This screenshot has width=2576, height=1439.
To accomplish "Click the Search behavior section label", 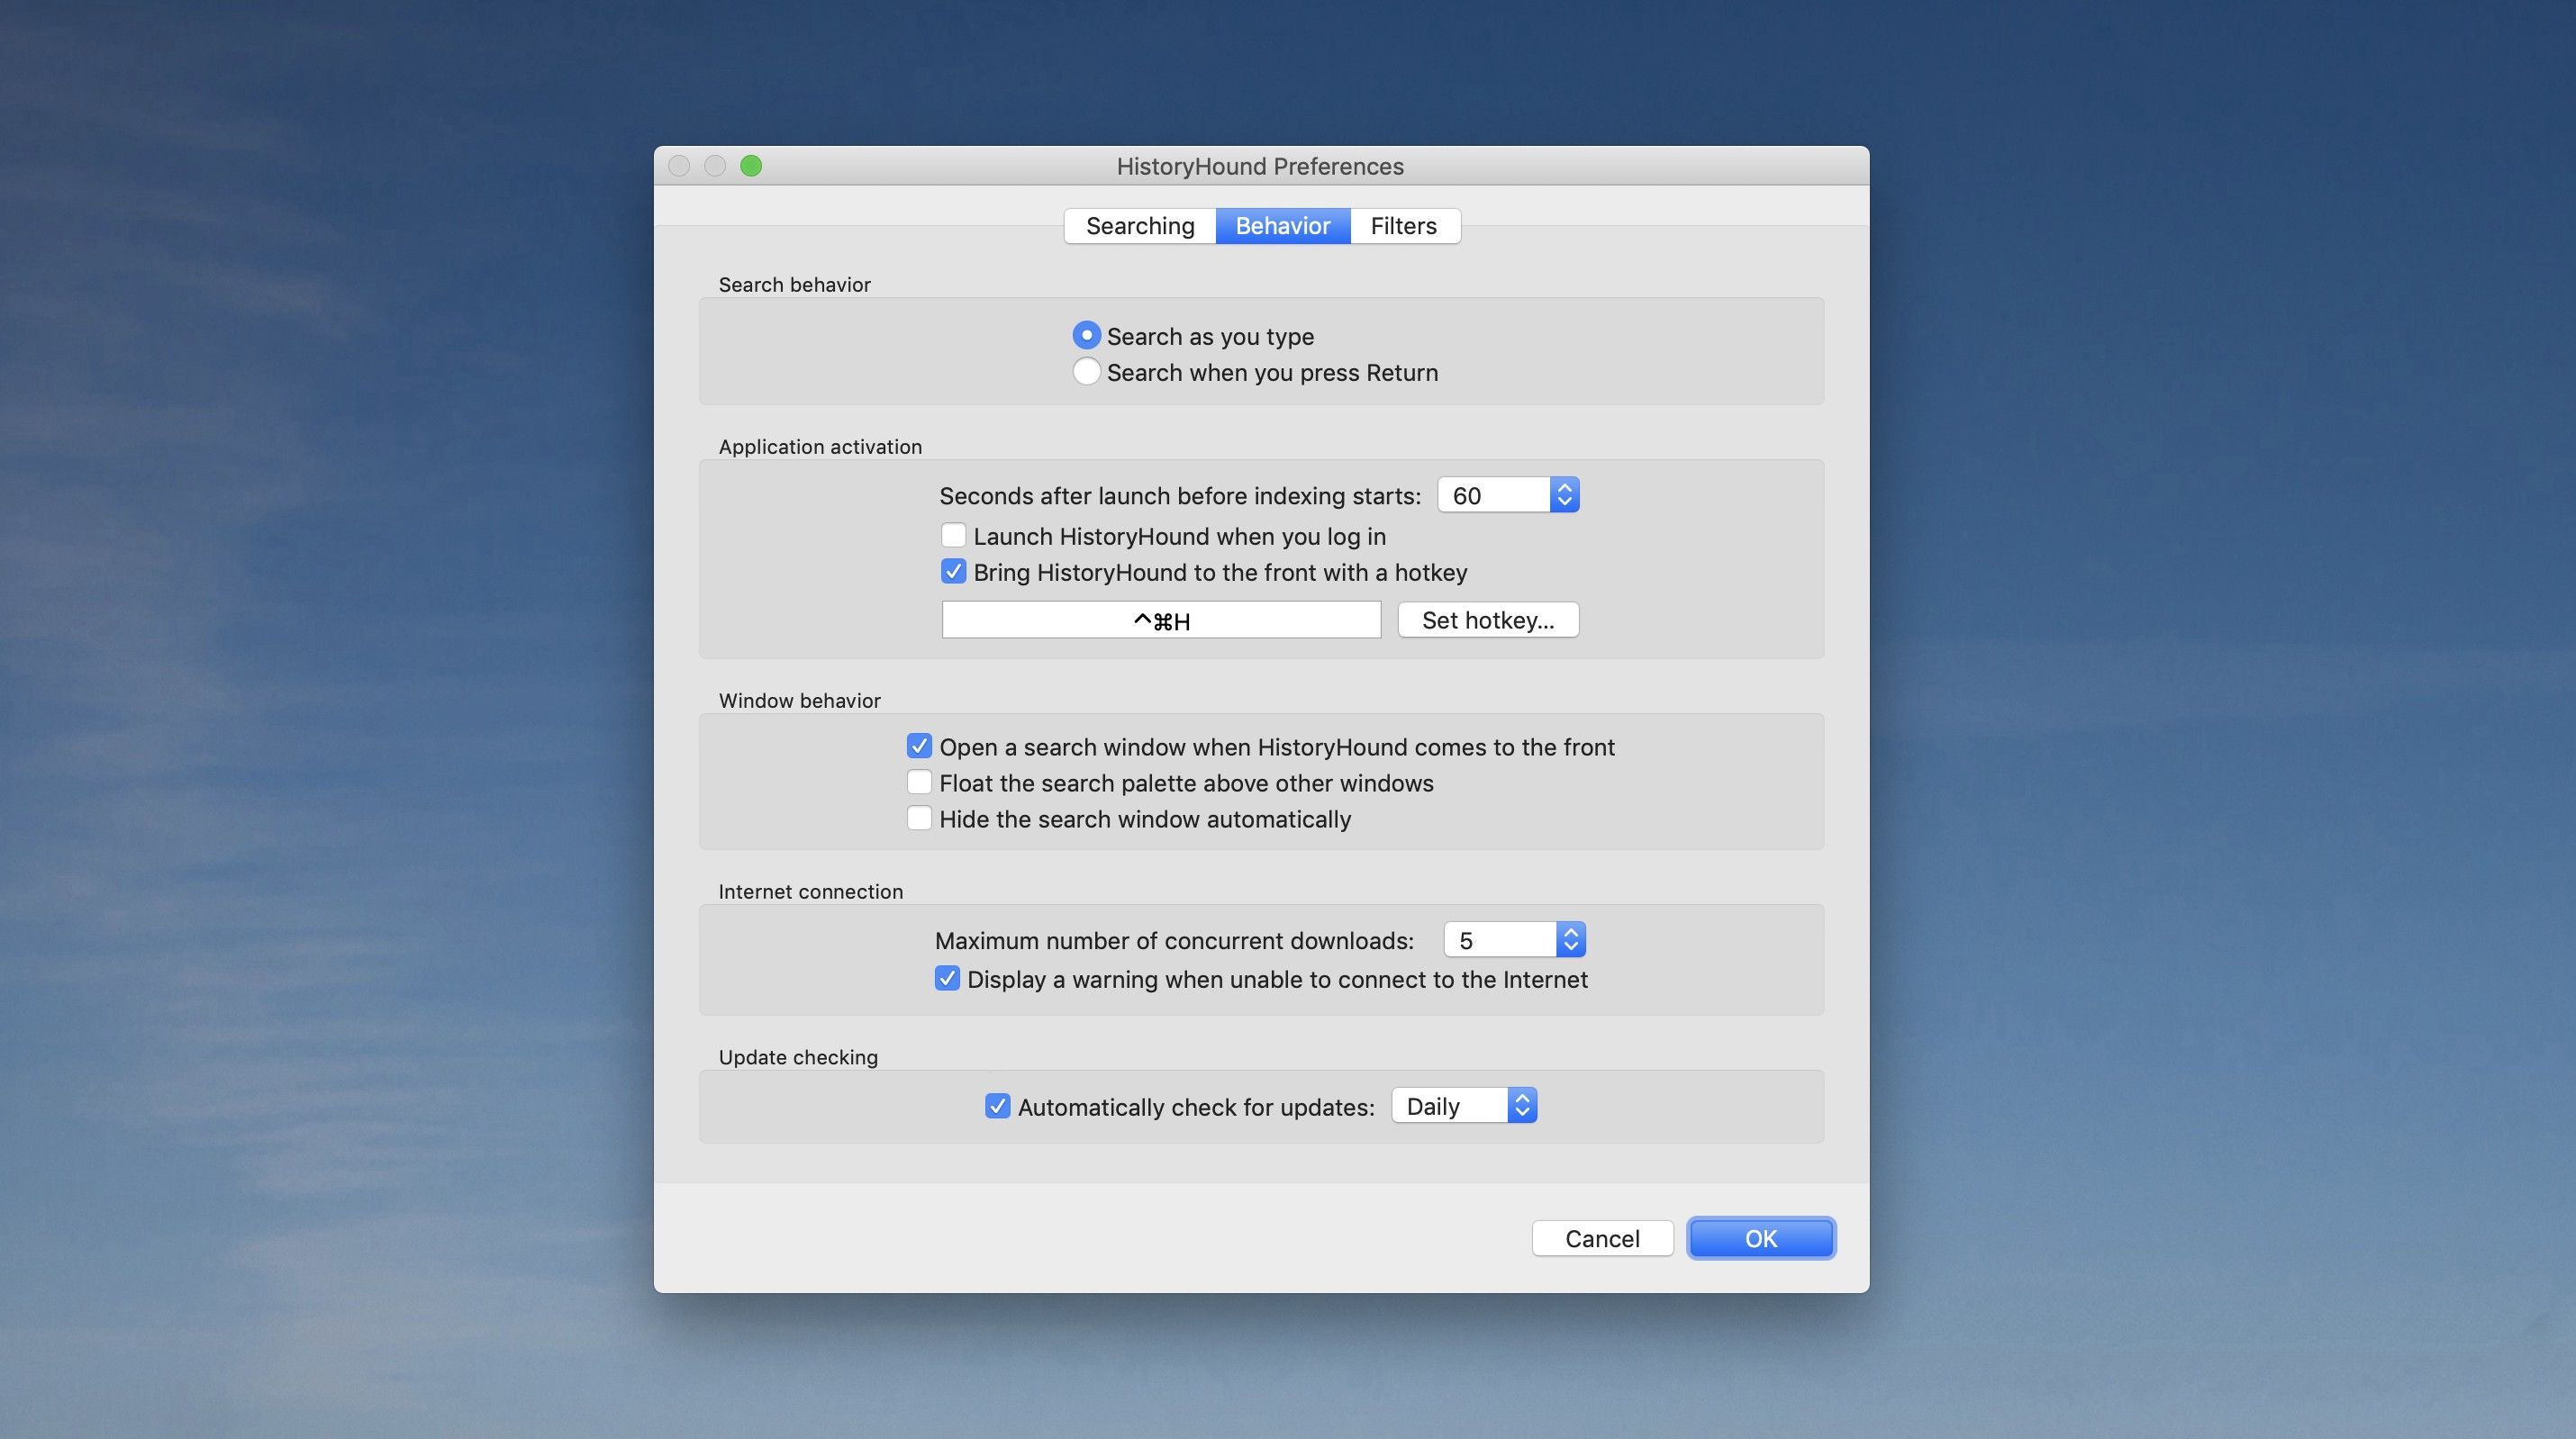I will coord(794,285).
